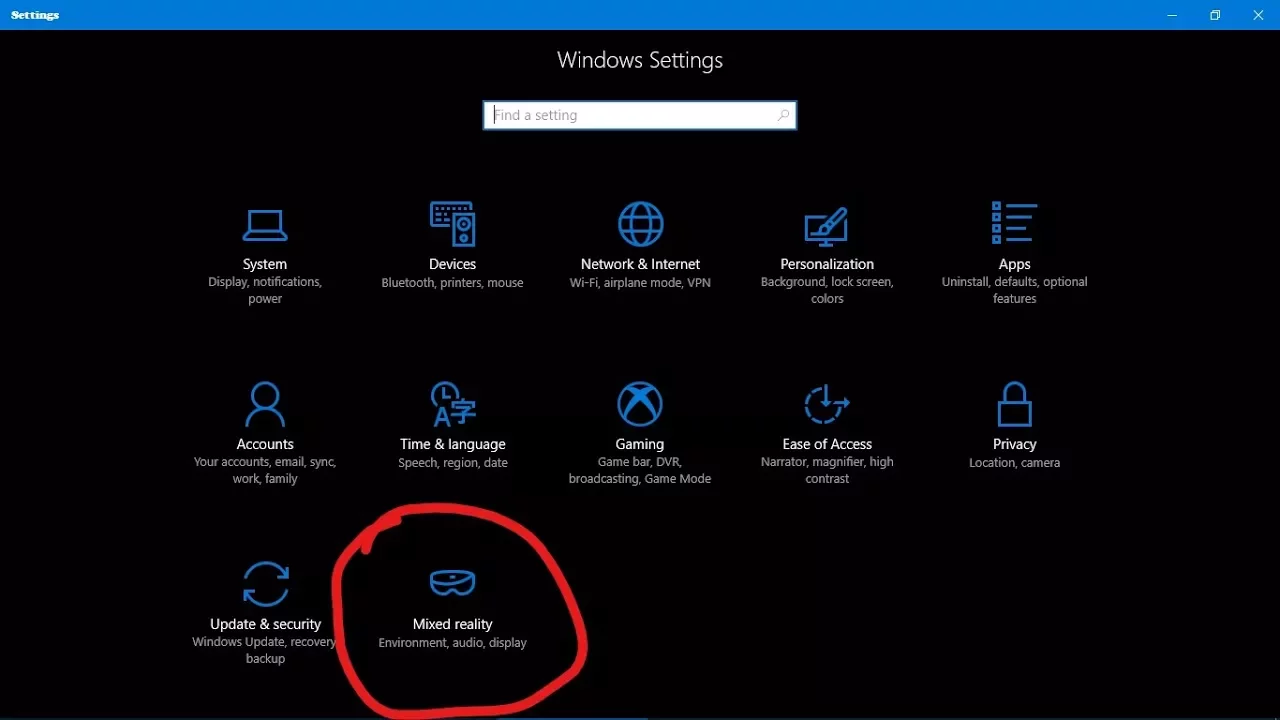Screen dimensions: 1280x720
Task: Open the Mixed reality headset icon
Action: tap(452, 581)
